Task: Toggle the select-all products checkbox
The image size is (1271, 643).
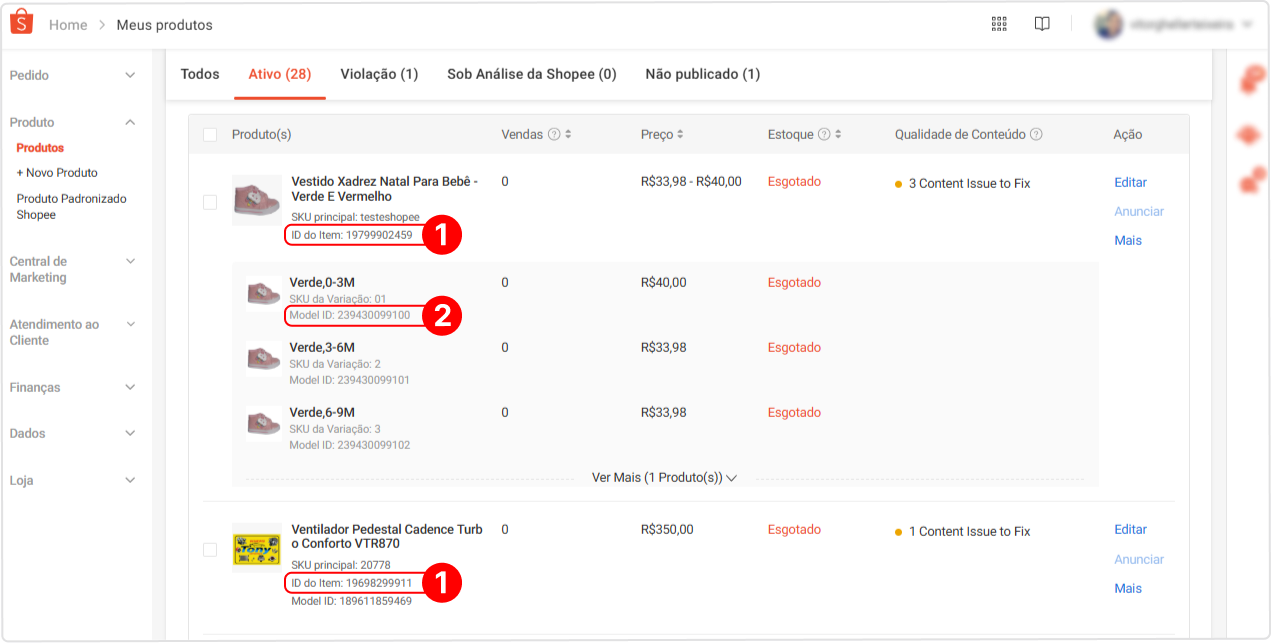Action: tap(210, 135)
